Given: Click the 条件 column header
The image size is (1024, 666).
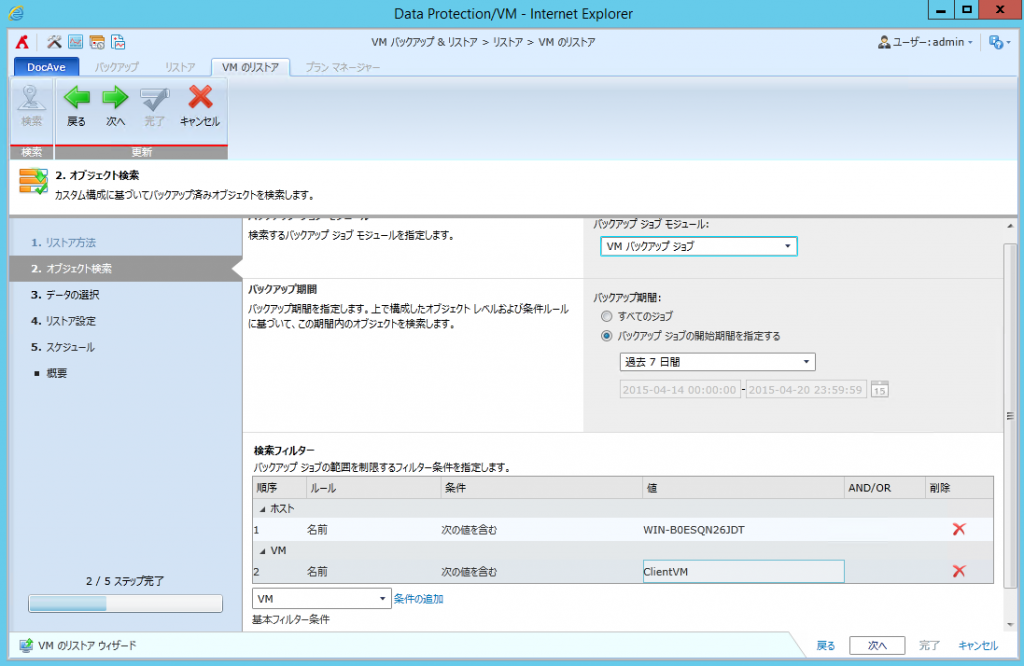Looking at the screenshot, I should coord(541,488).
